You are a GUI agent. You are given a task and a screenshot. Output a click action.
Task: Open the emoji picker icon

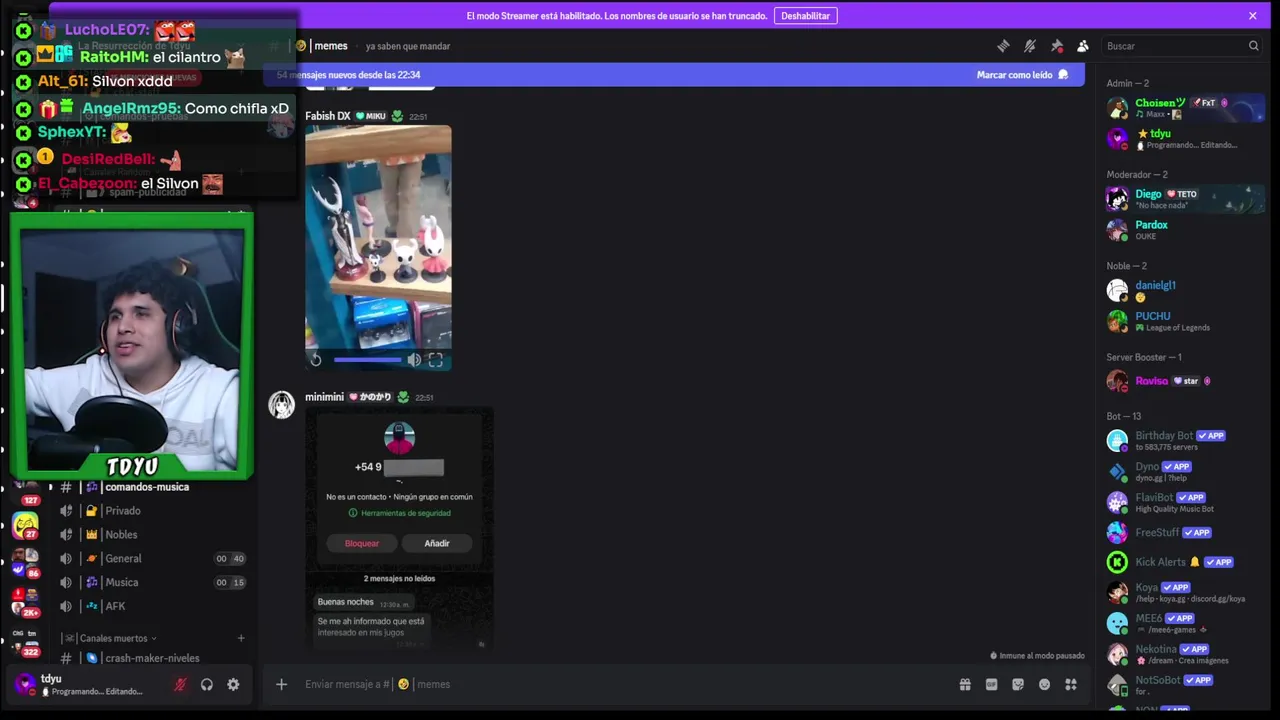point(1044,684)
